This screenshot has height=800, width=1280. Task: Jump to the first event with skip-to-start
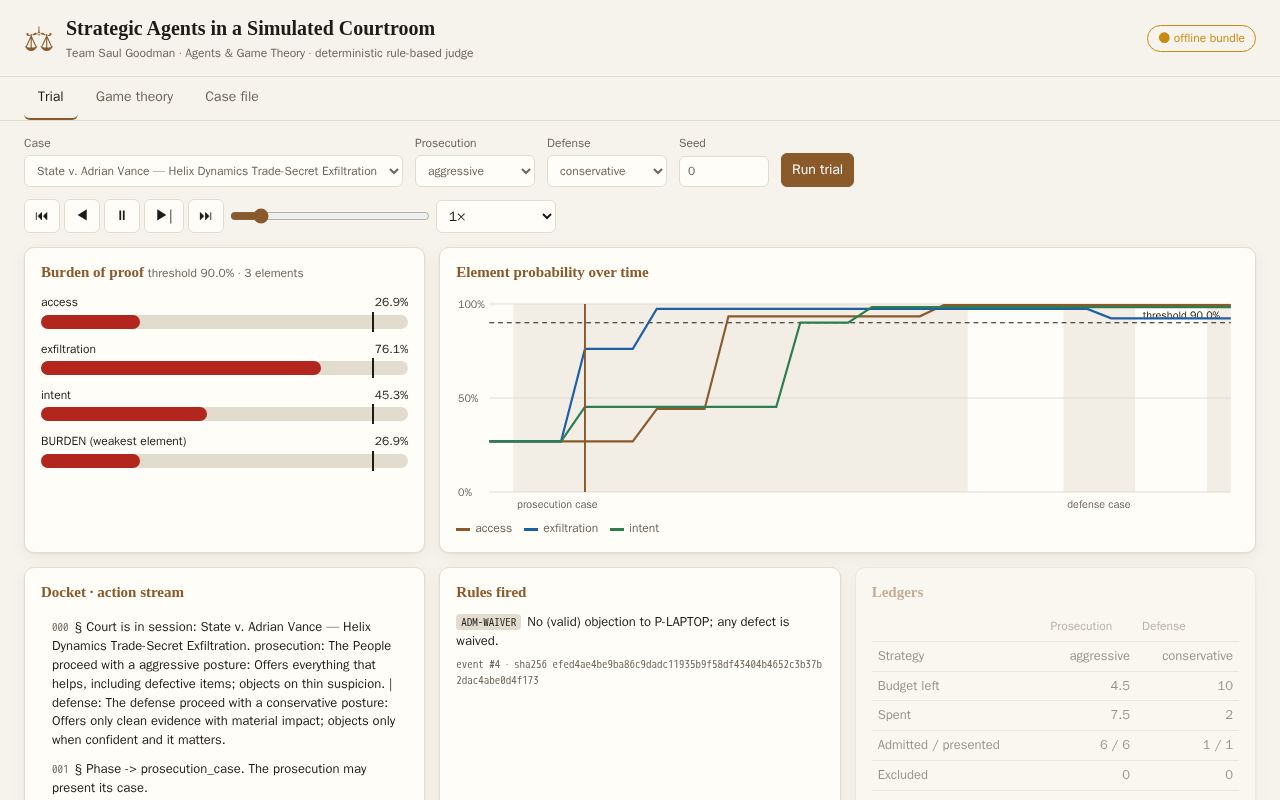42,216
